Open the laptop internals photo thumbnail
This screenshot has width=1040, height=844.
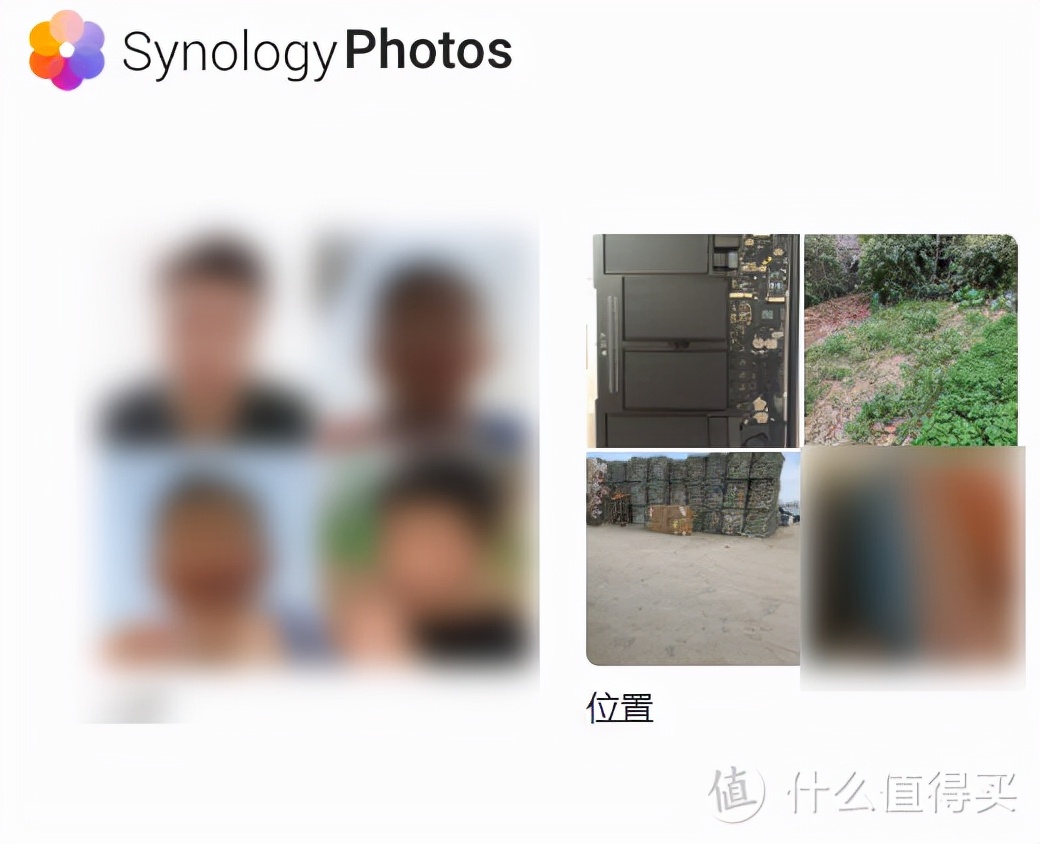[694, 340]
